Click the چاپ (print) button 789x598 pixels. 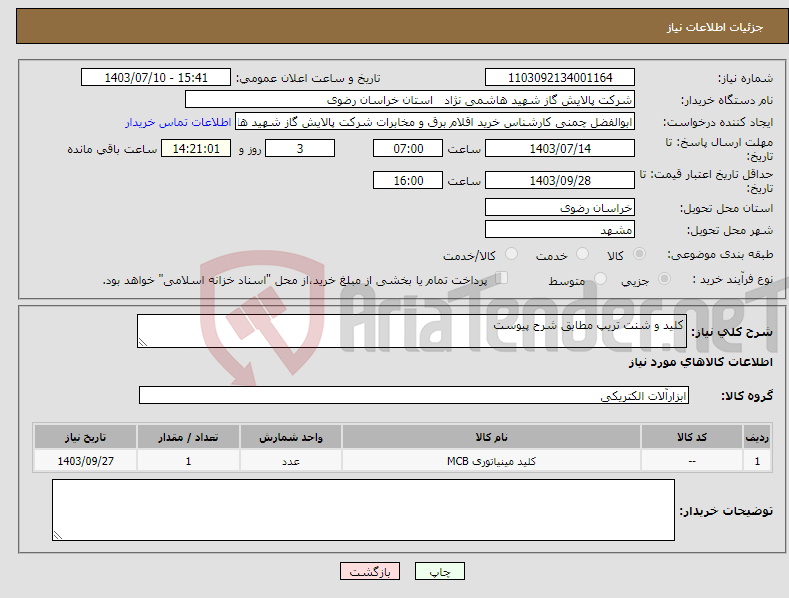point(439,571)
